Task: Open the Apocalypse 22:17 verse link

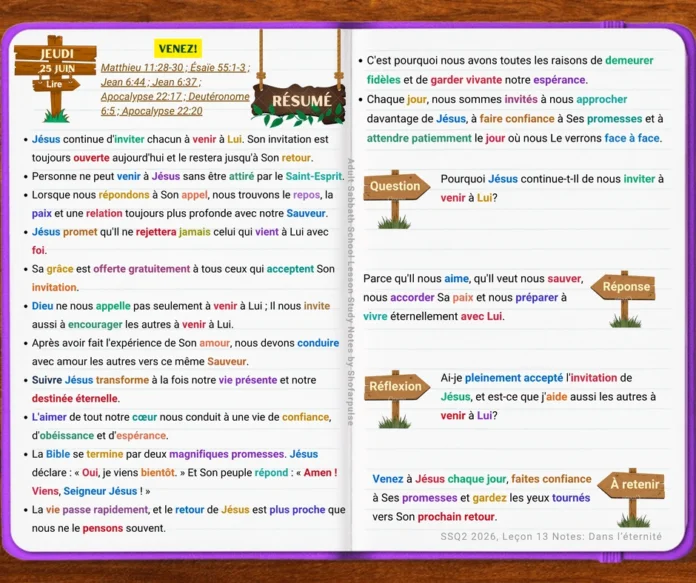Action: click(x=141, y=97)
